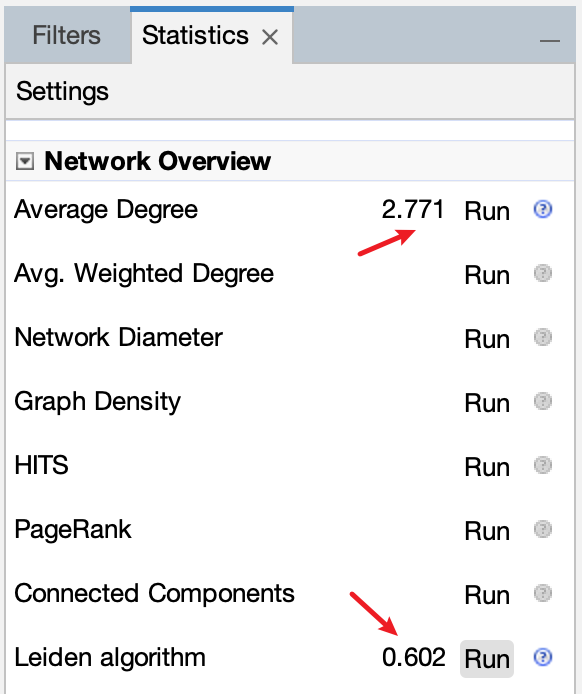Run the Average Degree statistic

click(487, 211)
